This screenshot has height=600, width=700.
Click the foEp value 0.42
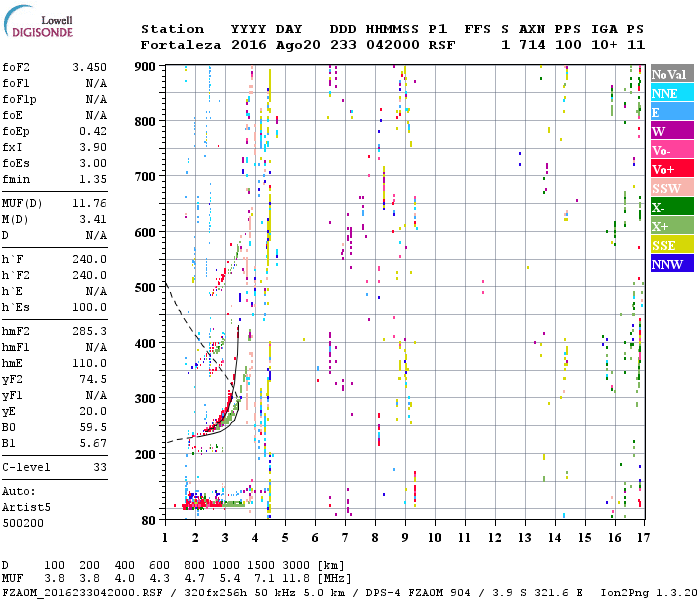coord(93,131)
